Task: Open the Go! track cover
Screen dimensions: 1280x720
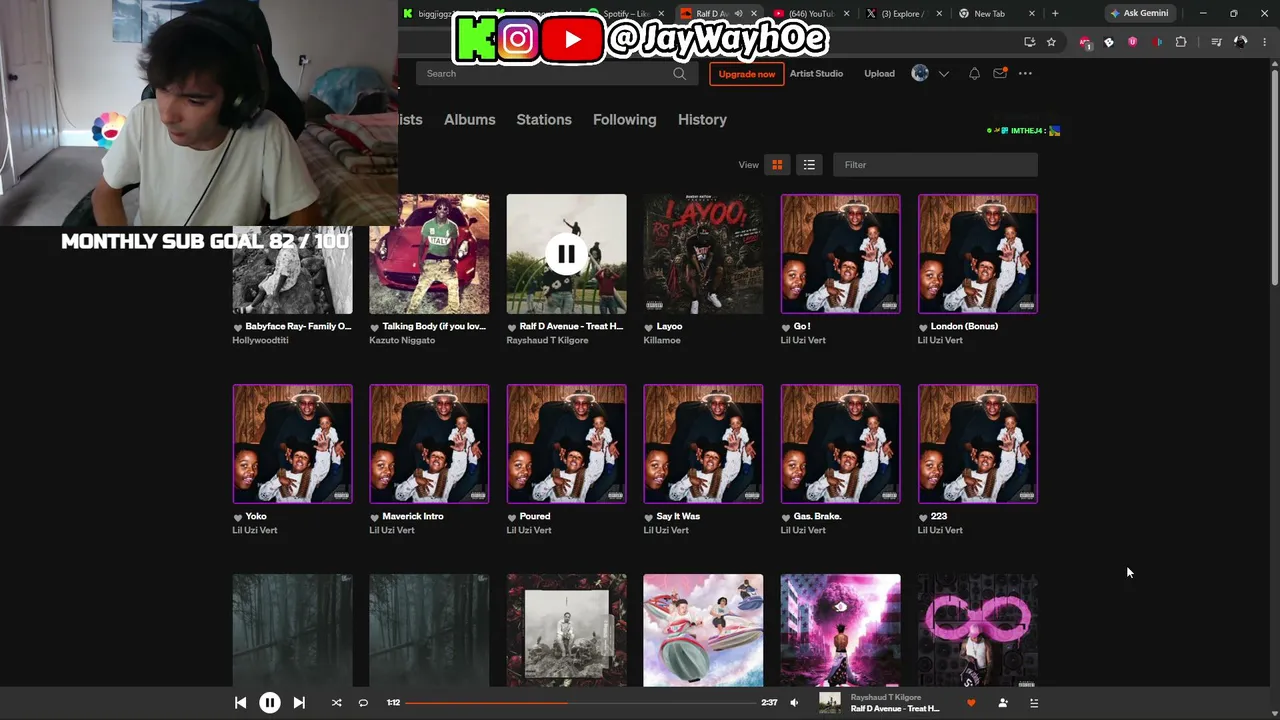Action: click(840, 254)
